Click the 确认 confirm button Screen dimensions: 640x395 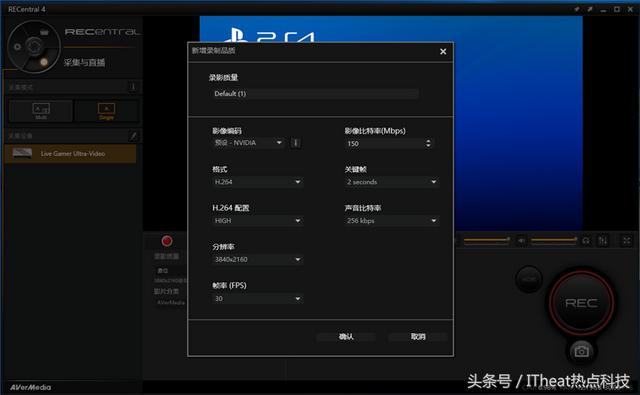pos(346,337)
